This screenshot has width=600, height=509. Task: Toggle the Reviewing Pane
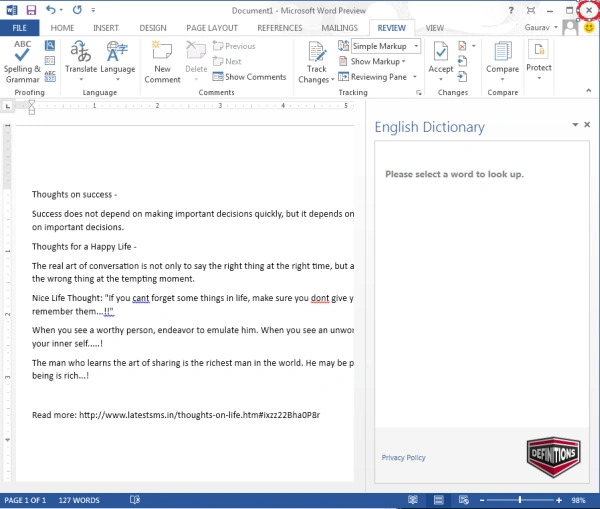click(372, 77)
